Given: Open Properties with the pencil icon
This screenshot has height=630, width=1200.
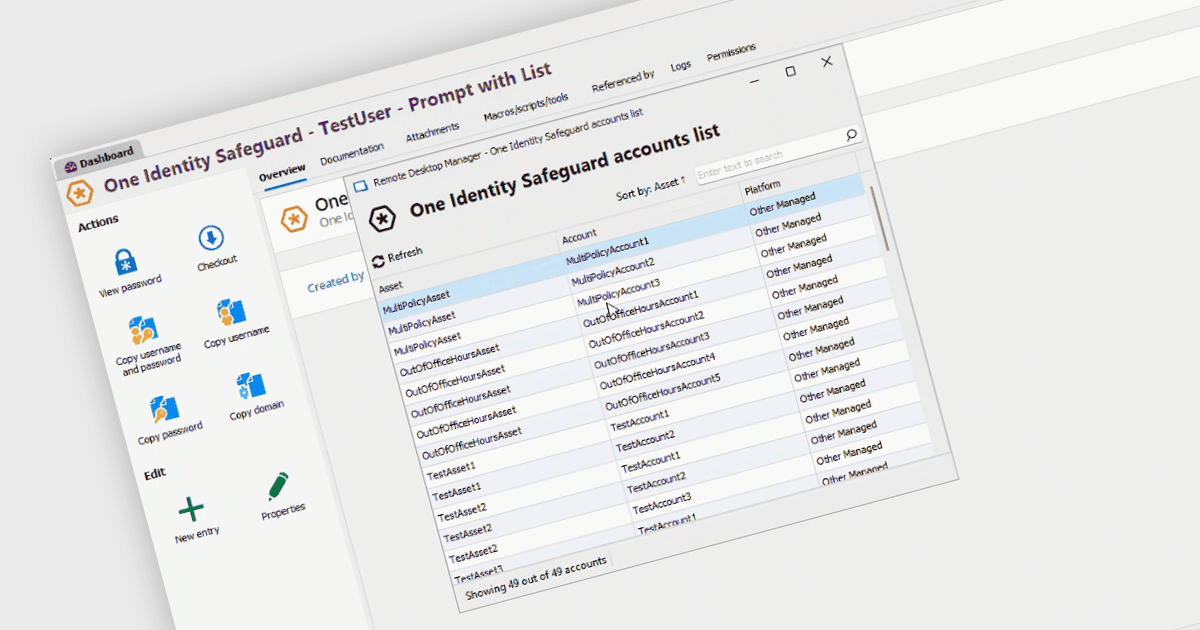Looking at the screenshot, I should tap(278, 486).
